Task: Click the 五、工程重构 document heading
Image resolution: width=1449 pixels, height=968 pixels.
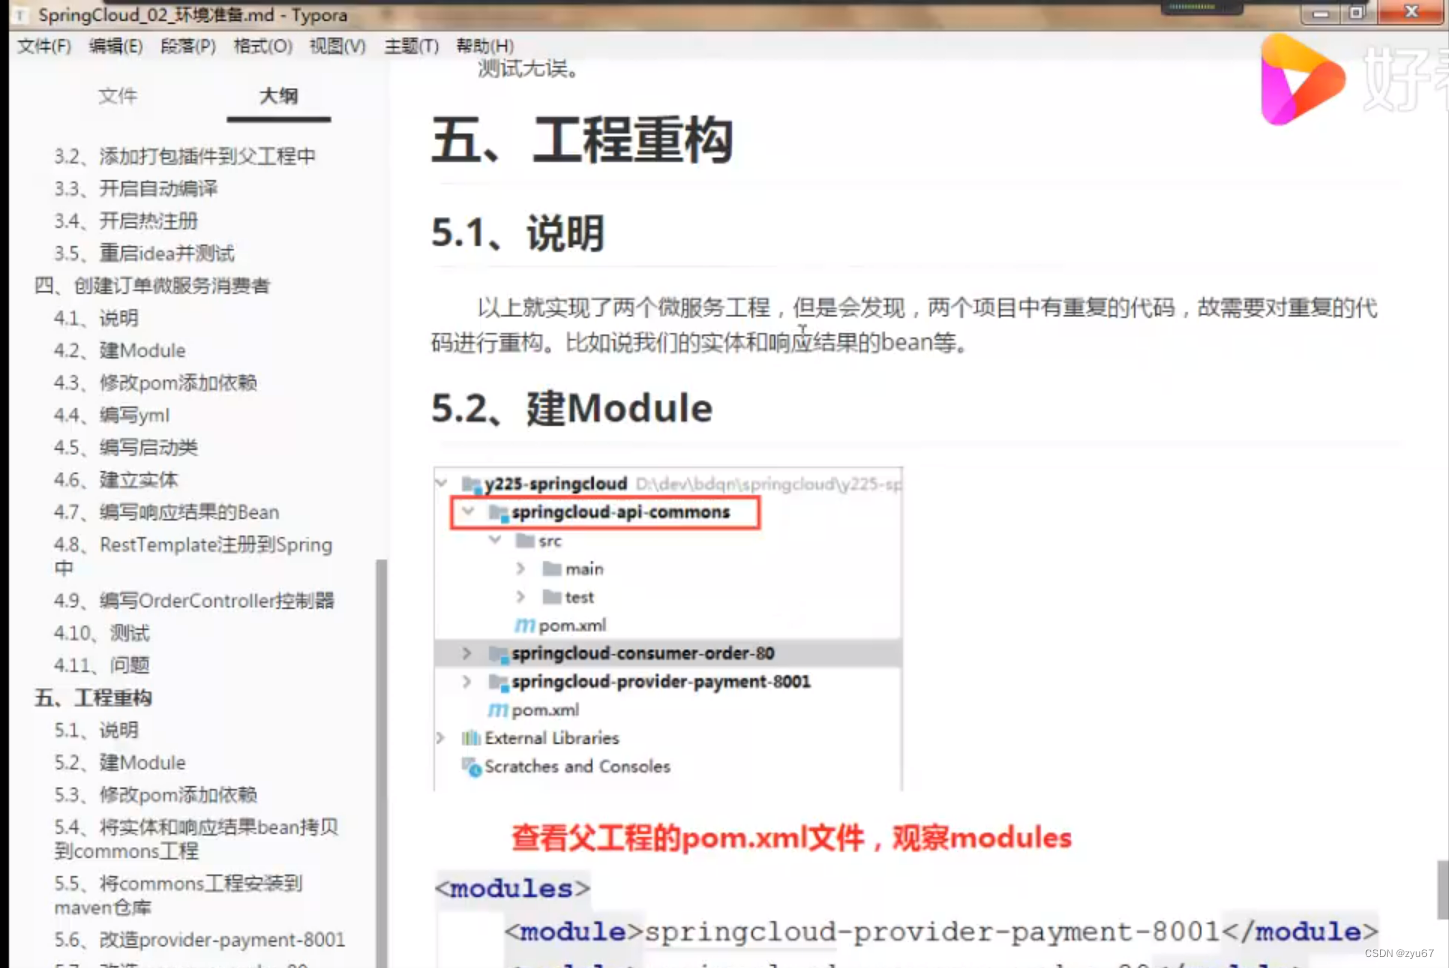Action: pos(582,139)
